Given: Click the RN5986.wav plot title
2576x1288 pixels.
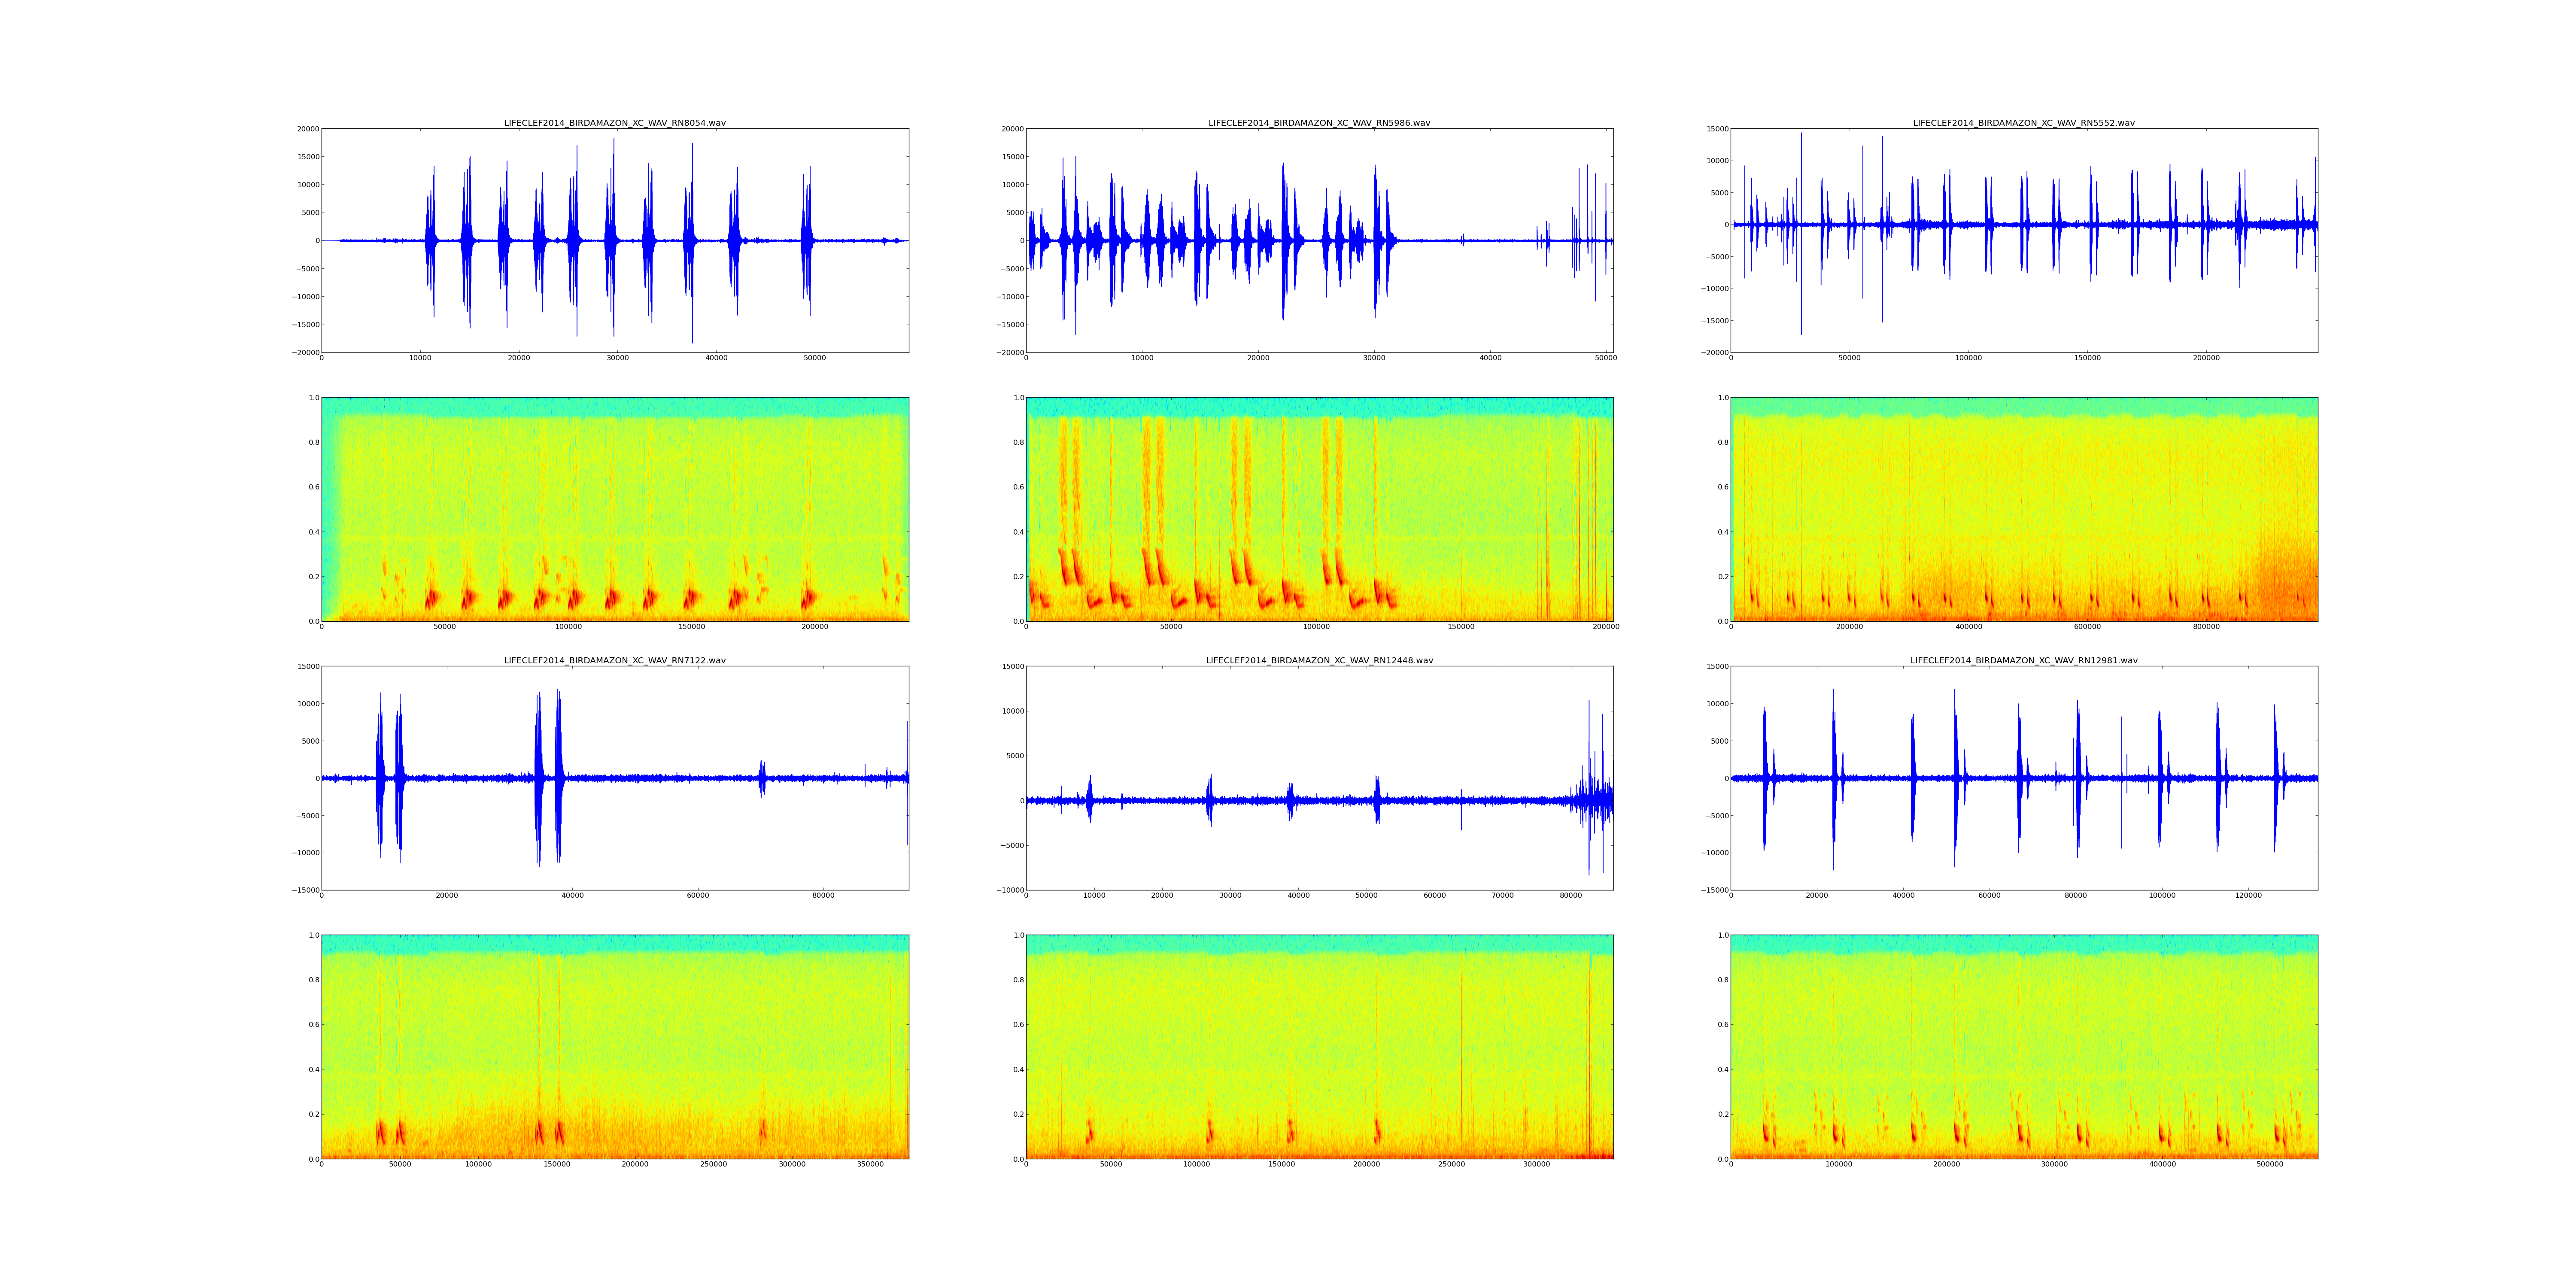Looking at the screenshot, I should 1319,123.
